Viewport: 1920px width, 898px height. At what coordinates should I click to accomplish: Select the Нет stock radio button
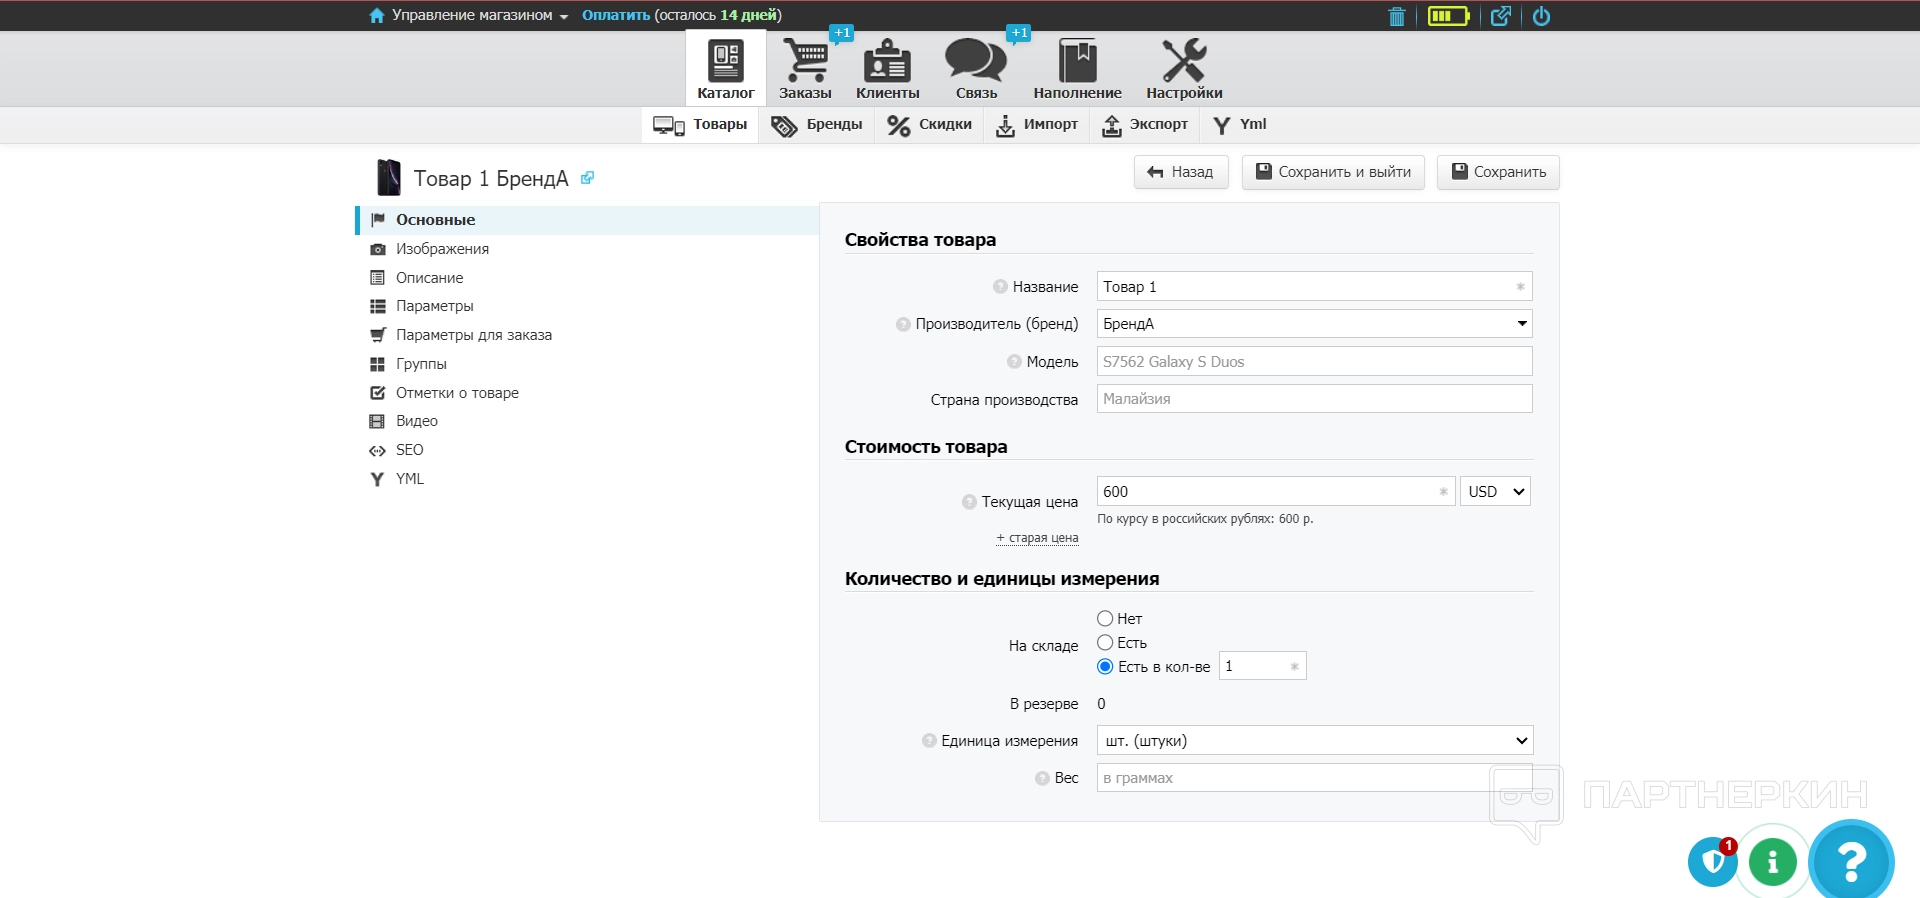(x=1105, y=619)
